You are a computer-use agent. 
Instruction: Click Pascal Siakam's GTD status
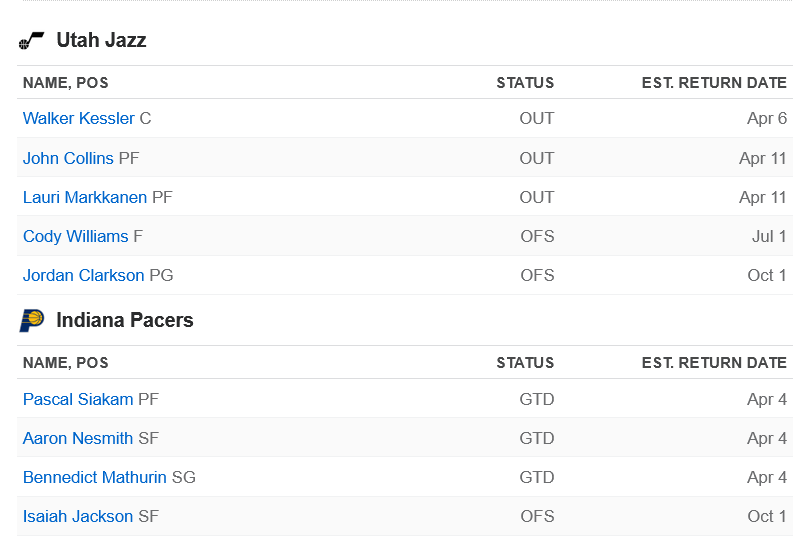click(536, 399)
